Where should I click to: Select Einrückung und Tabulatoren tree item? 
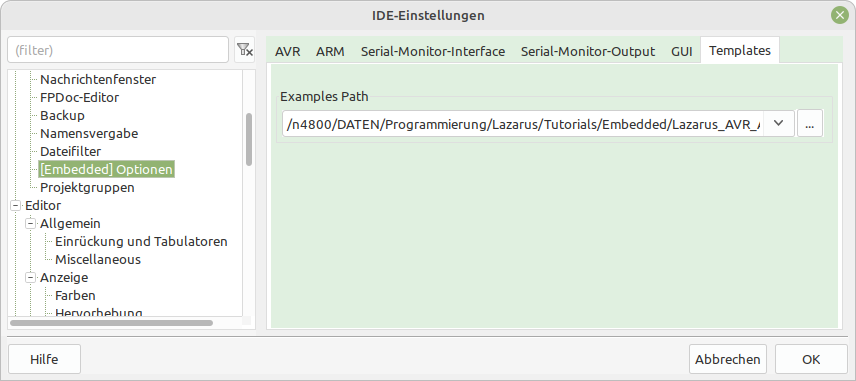141,242
